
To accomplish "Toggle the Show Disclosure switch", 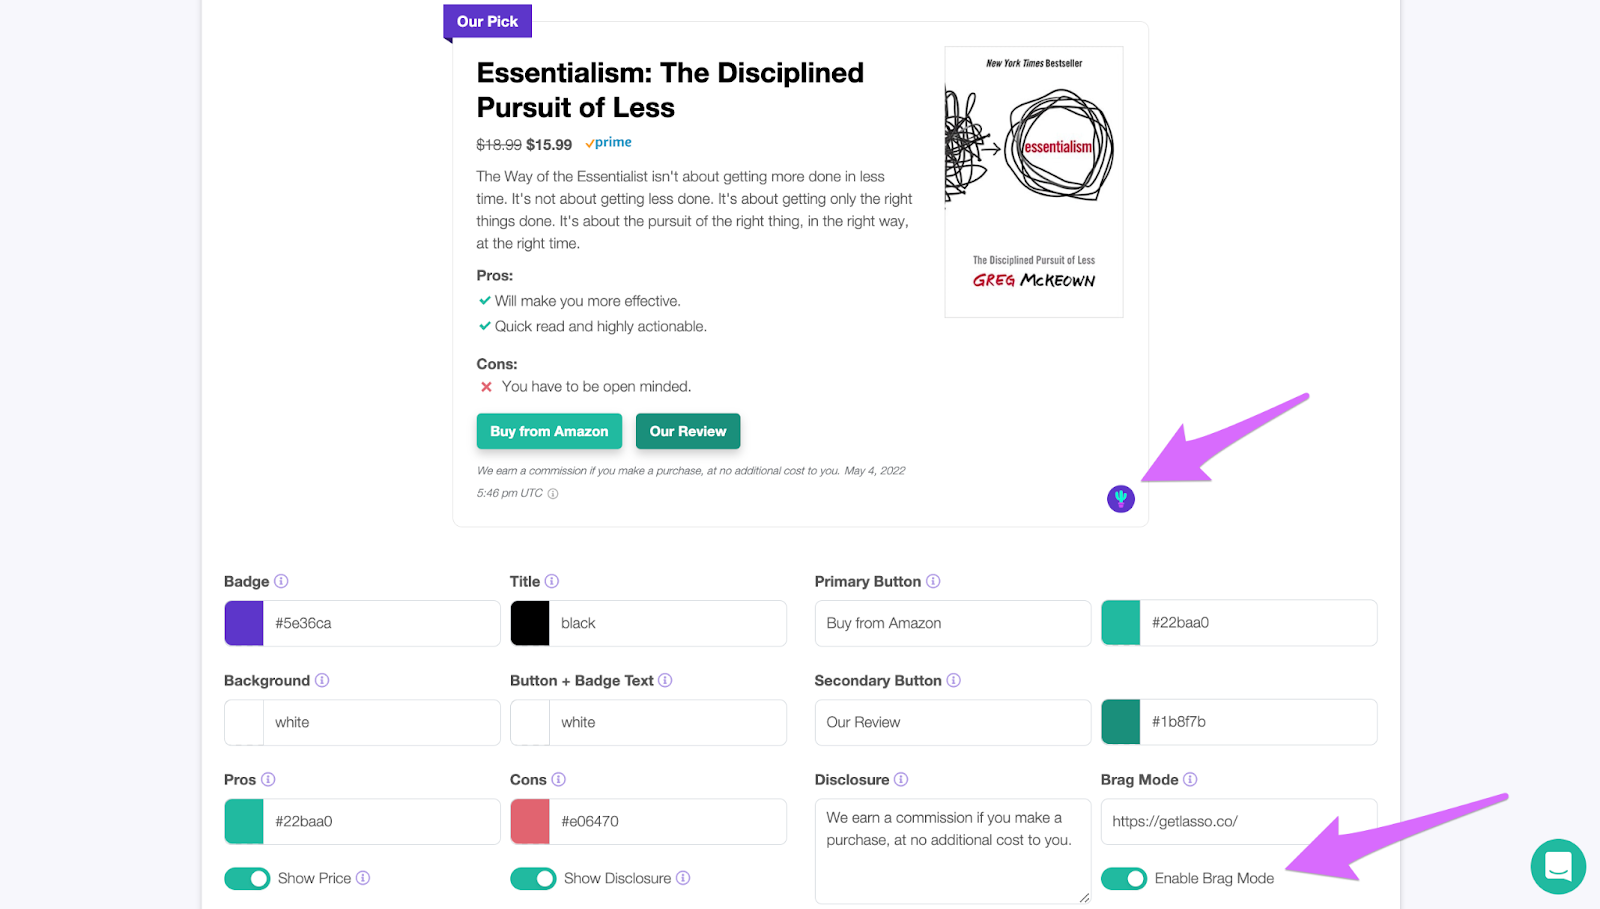I will click(x=533, y=878).
